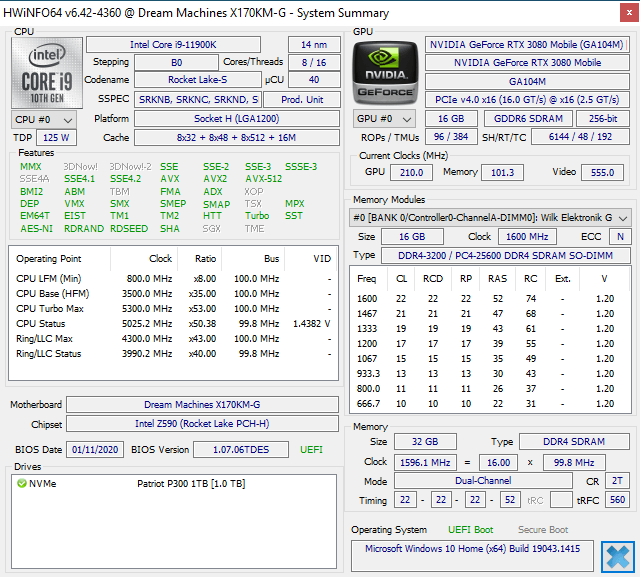Image resolution: width=640 pixels, height=577 pixels.
Task: Click the Prod. Unit field
Action: click(302, 99)
